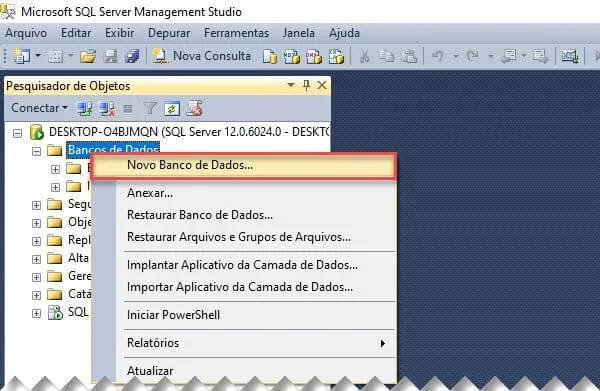Image resolution: width=600 pixels, height=391 pixels.
Task: Click the Delete/stop server icon with red X
Action: (194, 109)
